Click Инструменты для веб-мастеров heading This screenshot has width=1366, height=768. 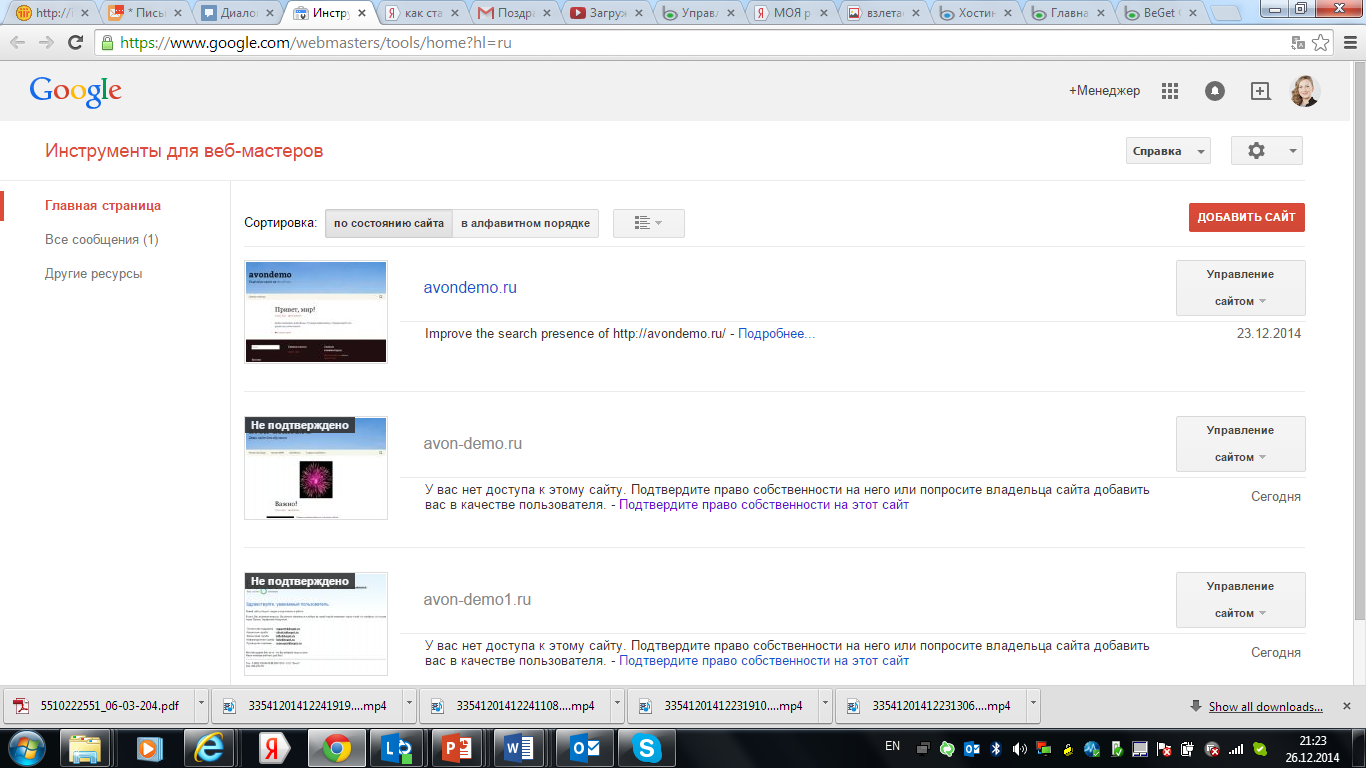pos(184,151)
